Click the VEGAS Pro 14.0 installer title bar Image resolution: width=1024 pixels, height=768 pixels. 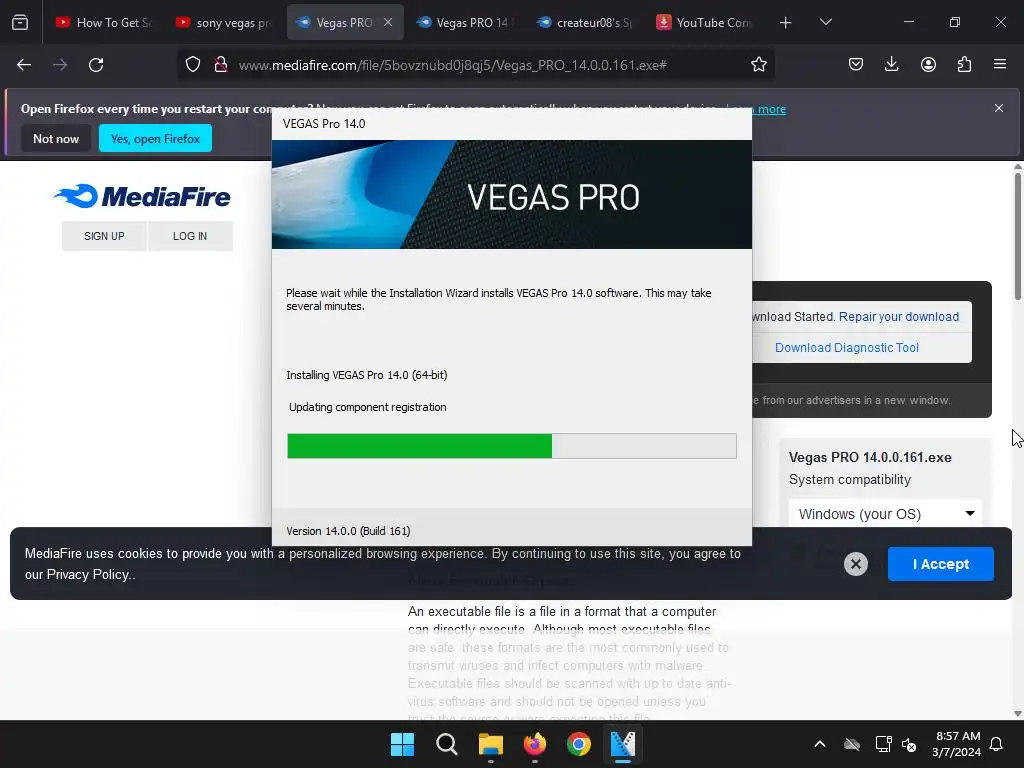pos(511,123)
